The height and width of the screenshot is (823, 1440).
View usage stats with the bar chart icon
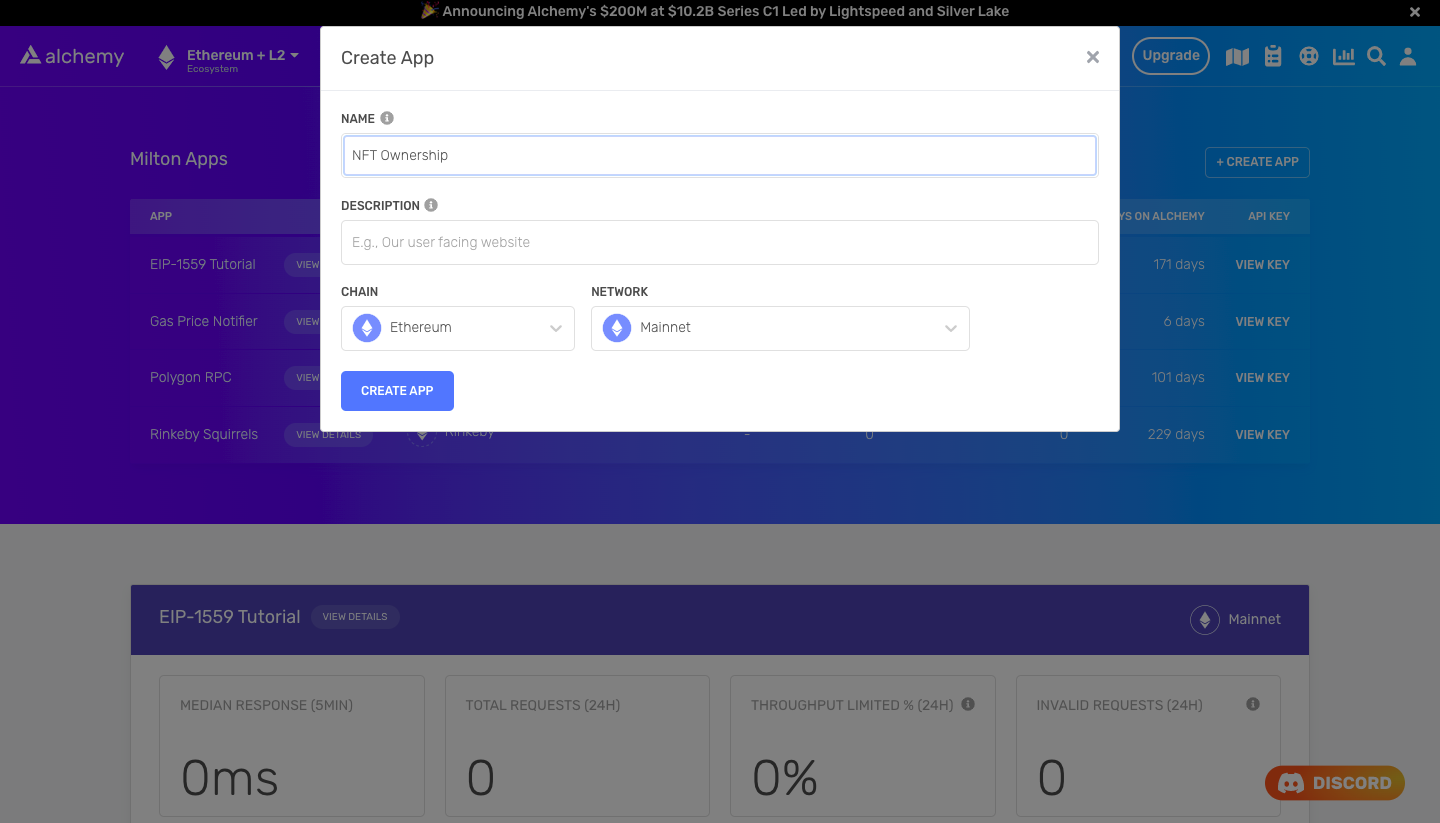pyautogui.click(x=1343, y=56)
